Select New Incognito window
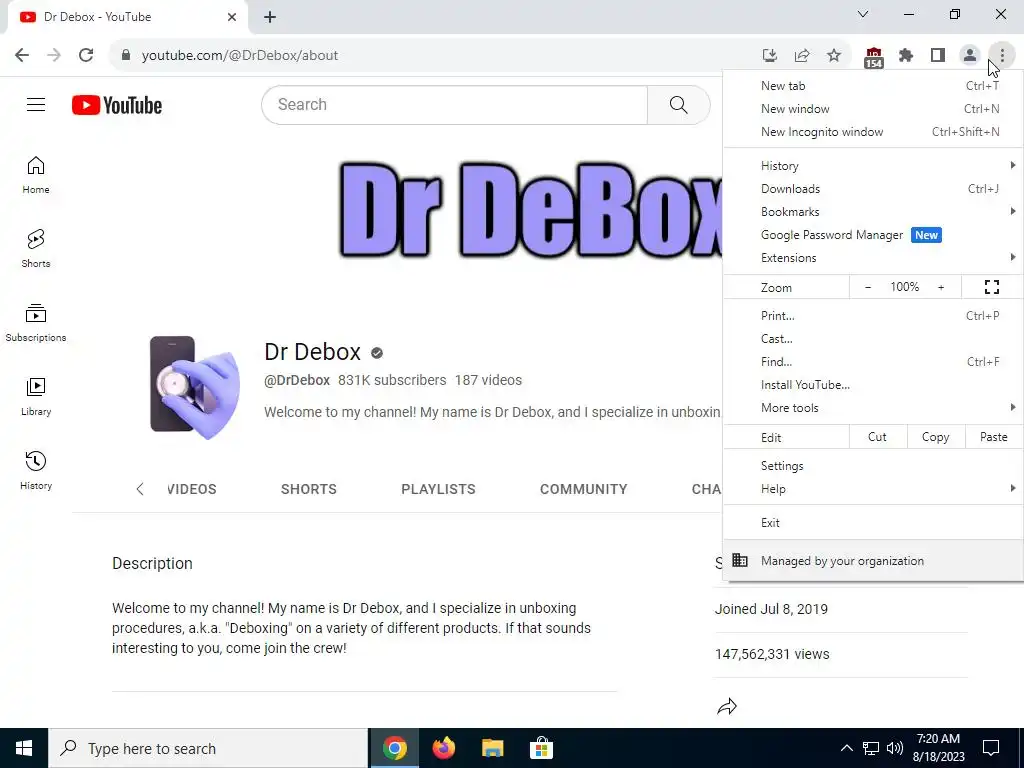 click(873, 131)
